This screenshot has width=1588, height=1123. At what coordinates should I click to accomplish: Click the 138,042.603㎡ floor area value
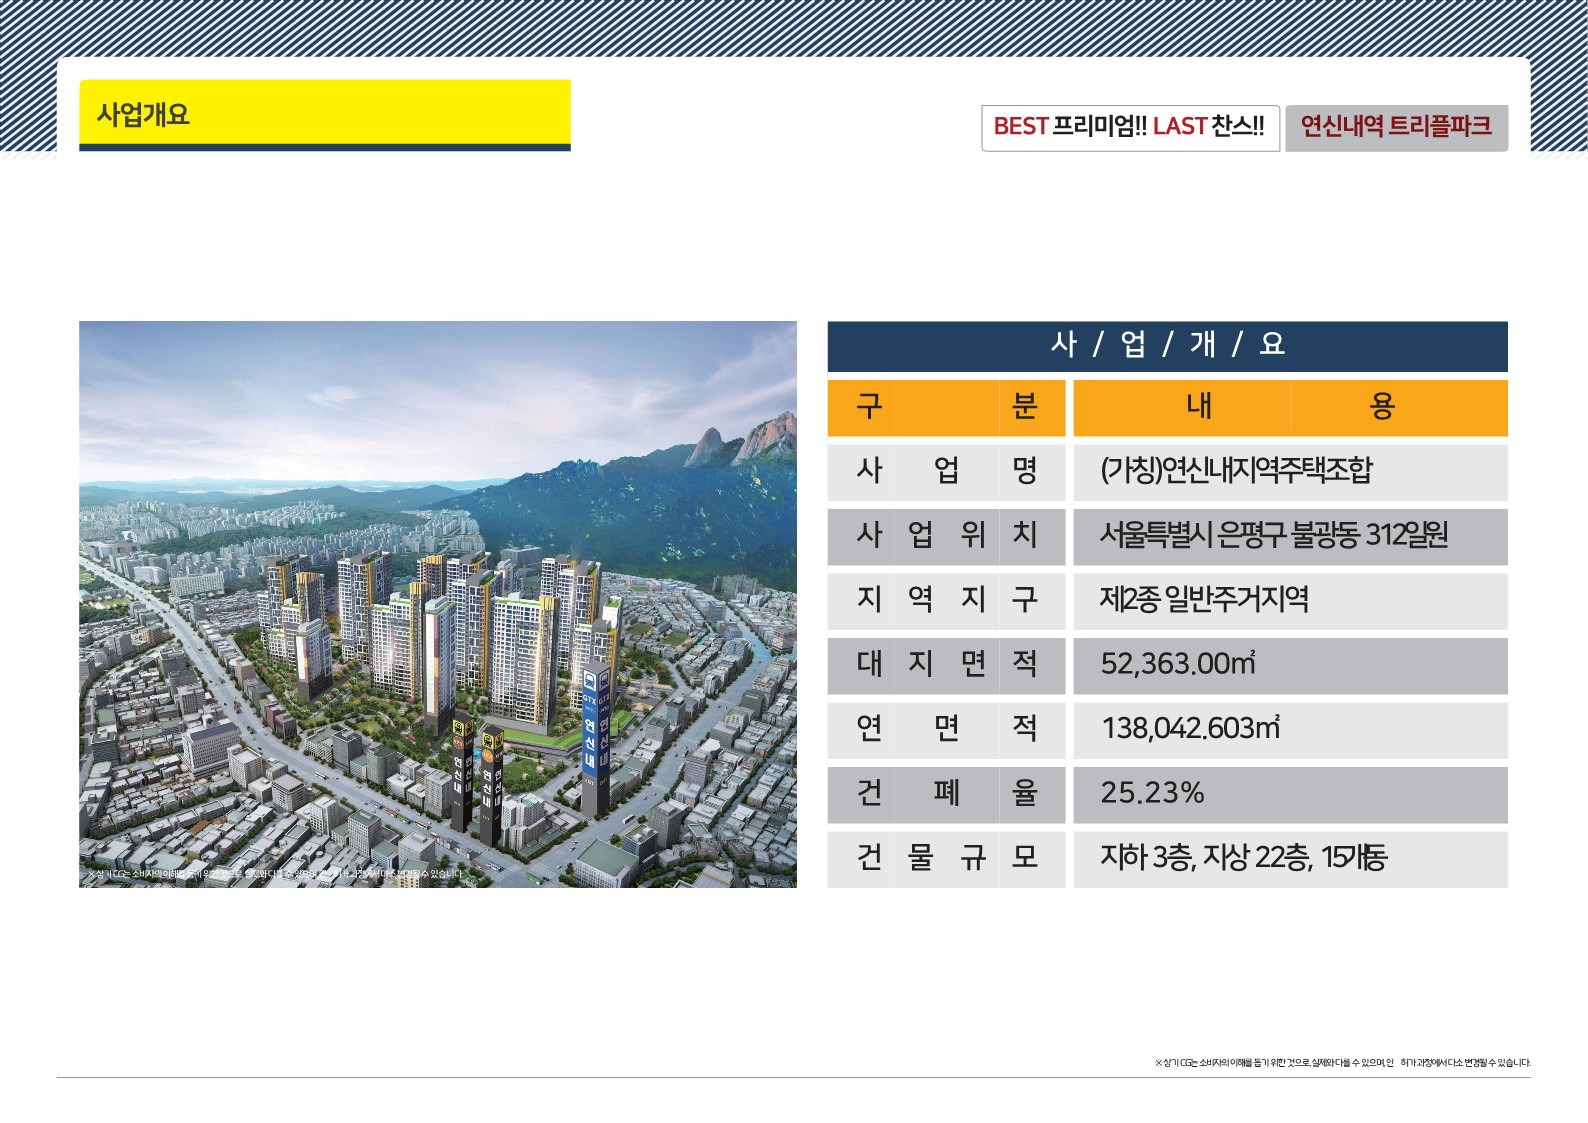[1190, 729]
